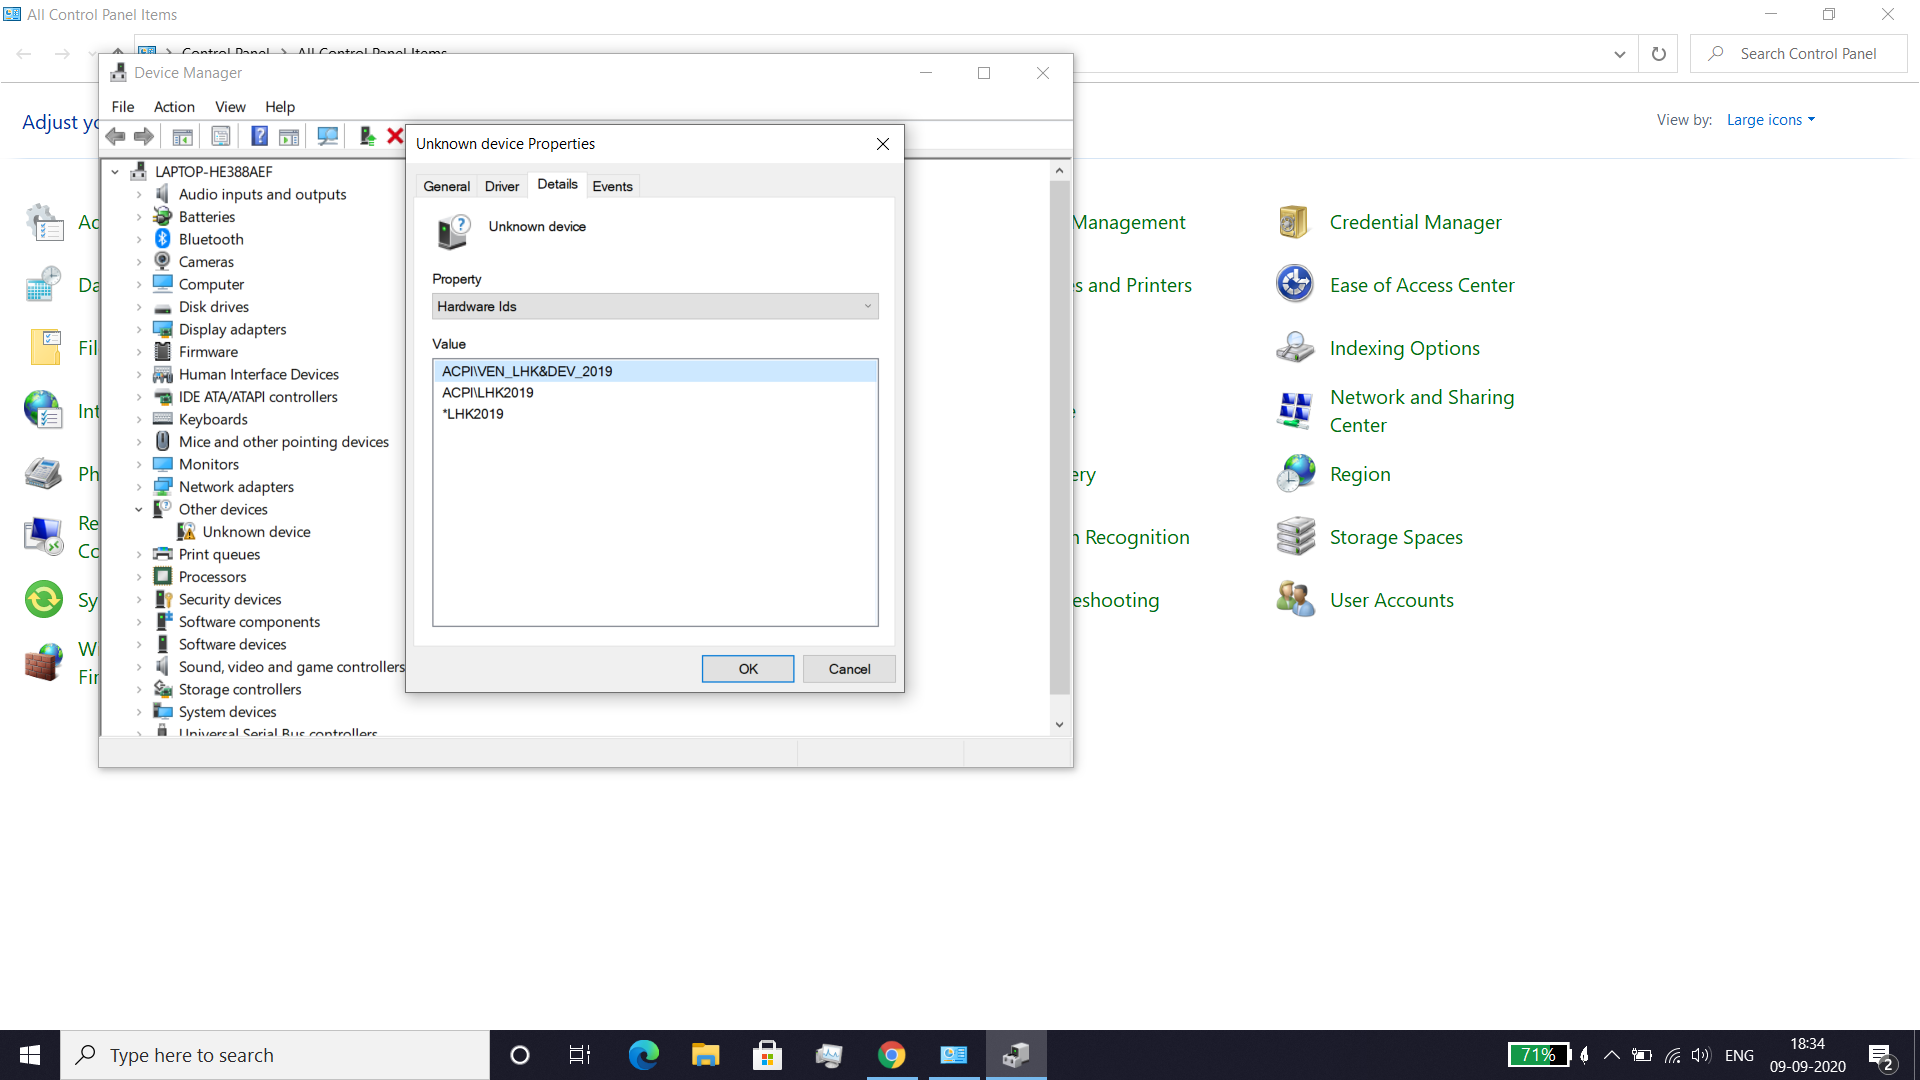Click the scan for hardware changes icon
This screenshot has height=1080, width=1920.
pyautogui.click(x=326, y=137)
